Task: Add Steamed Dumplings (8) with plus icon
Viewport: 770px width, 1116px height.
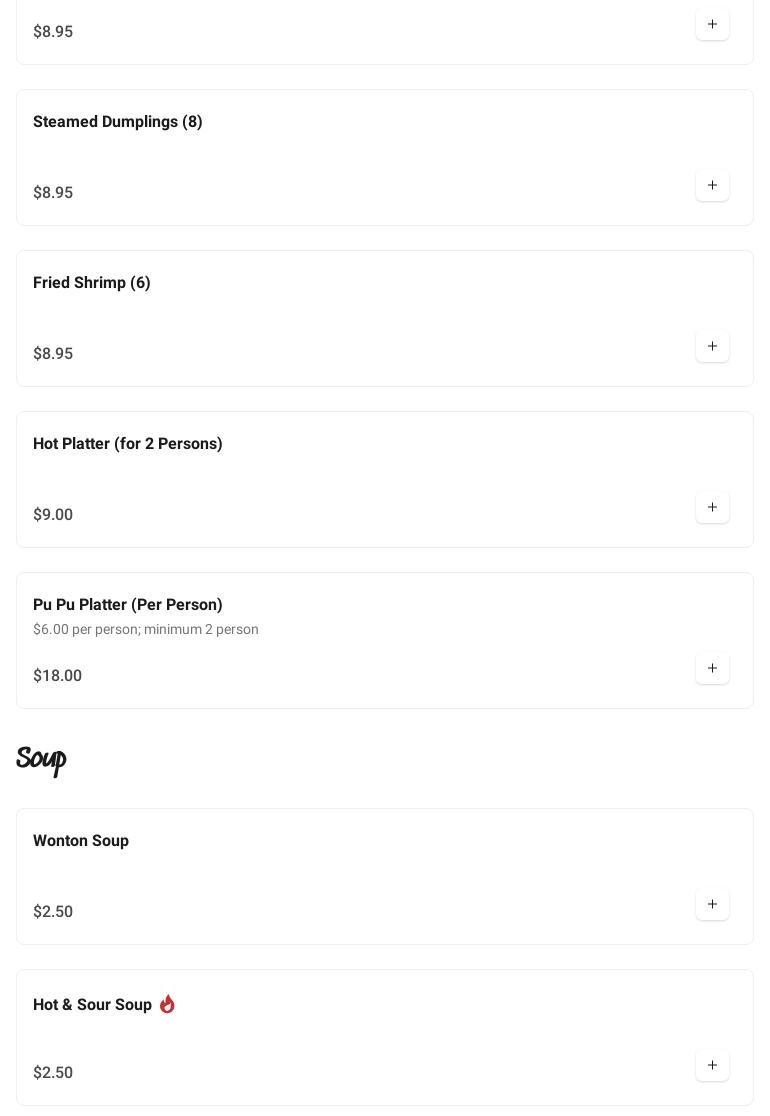Action: [x=712, y=185]
